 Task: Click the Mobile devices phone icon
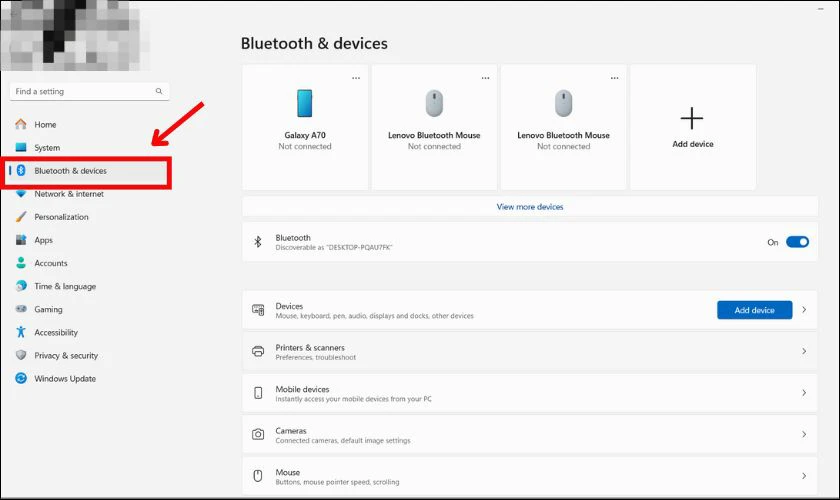point(258,393)
